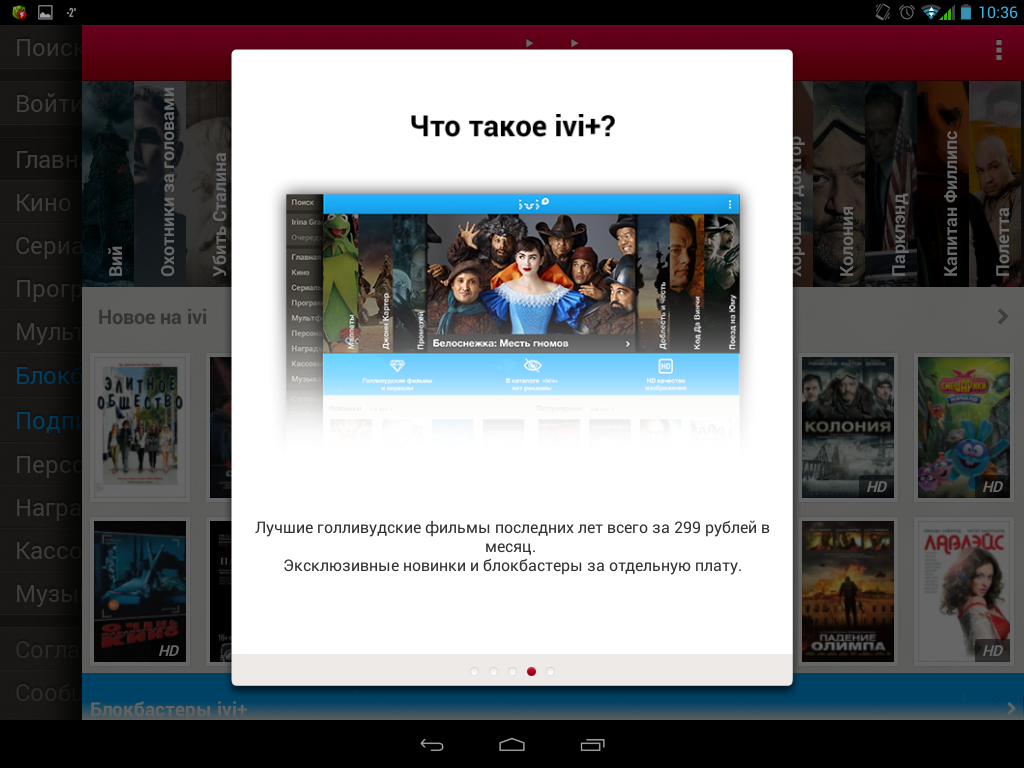Select the second page indicator dot
This screenshot has width=1024, height=768.
point(493,671)
